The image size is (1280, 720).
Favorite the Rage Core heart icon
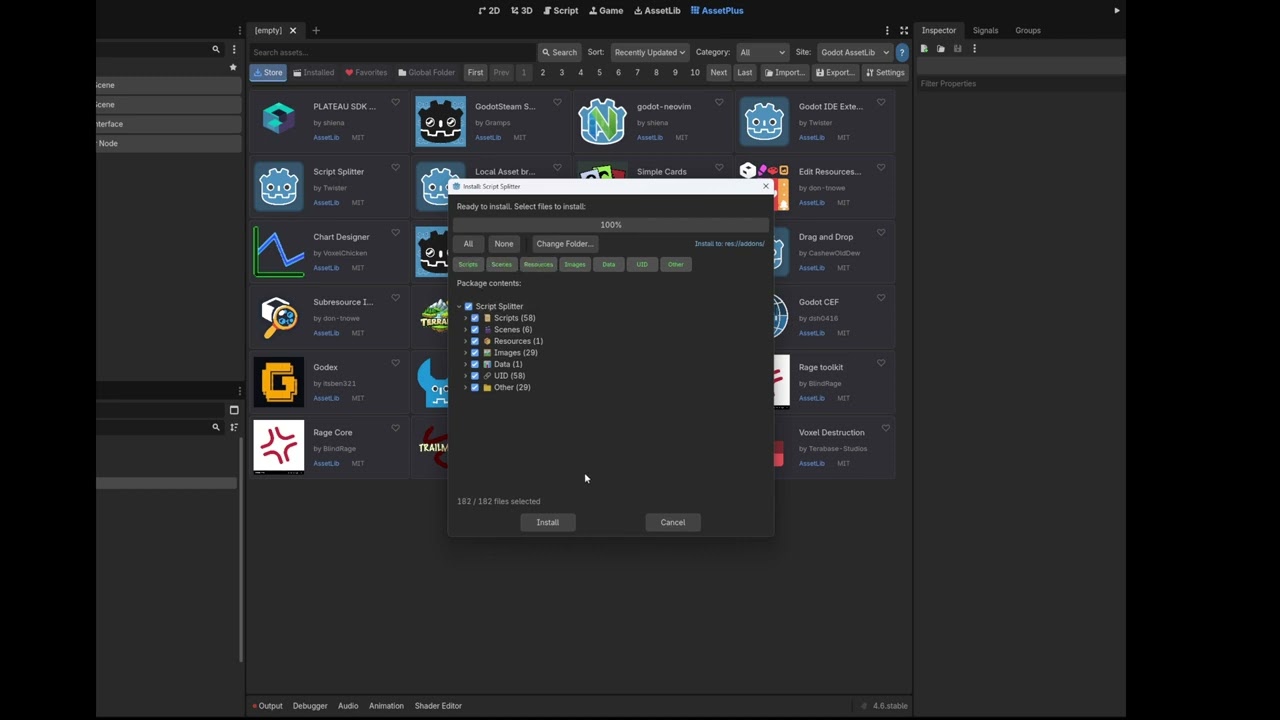pos(396,428)
